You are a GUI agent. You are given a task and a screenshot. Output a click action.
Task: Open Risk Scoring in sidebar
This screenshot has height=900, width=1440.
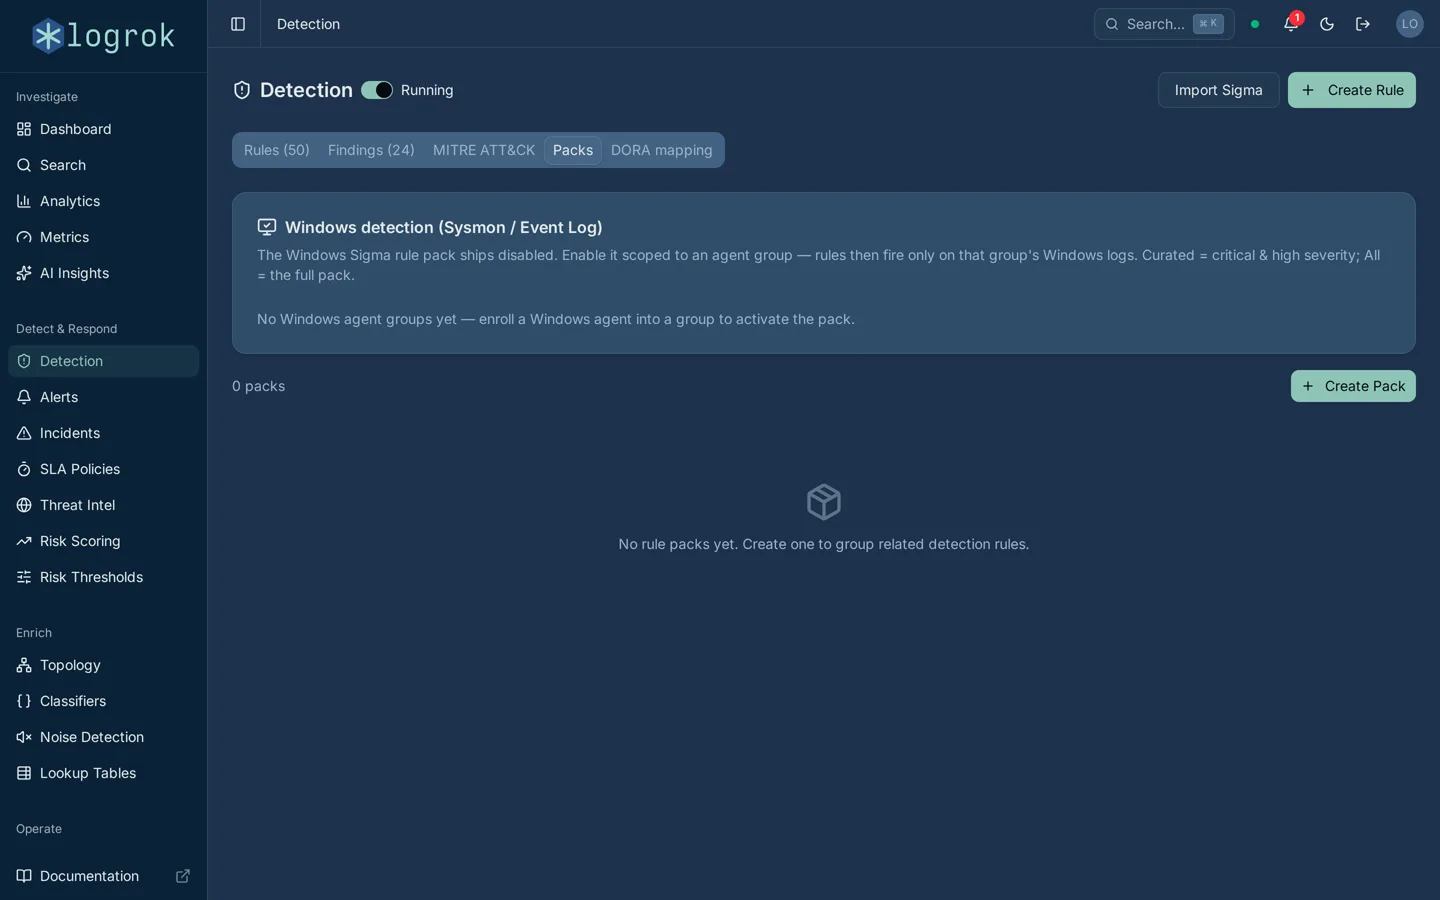(x=103, y=541)
